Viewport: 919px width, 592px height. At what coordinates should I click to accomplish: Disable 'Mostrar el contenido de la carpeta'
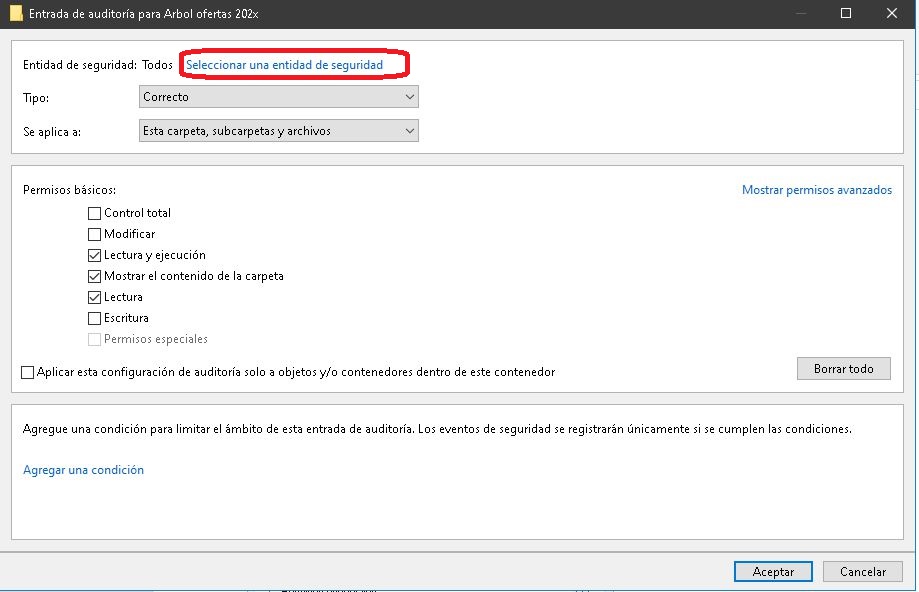click(x=95, y=276)
